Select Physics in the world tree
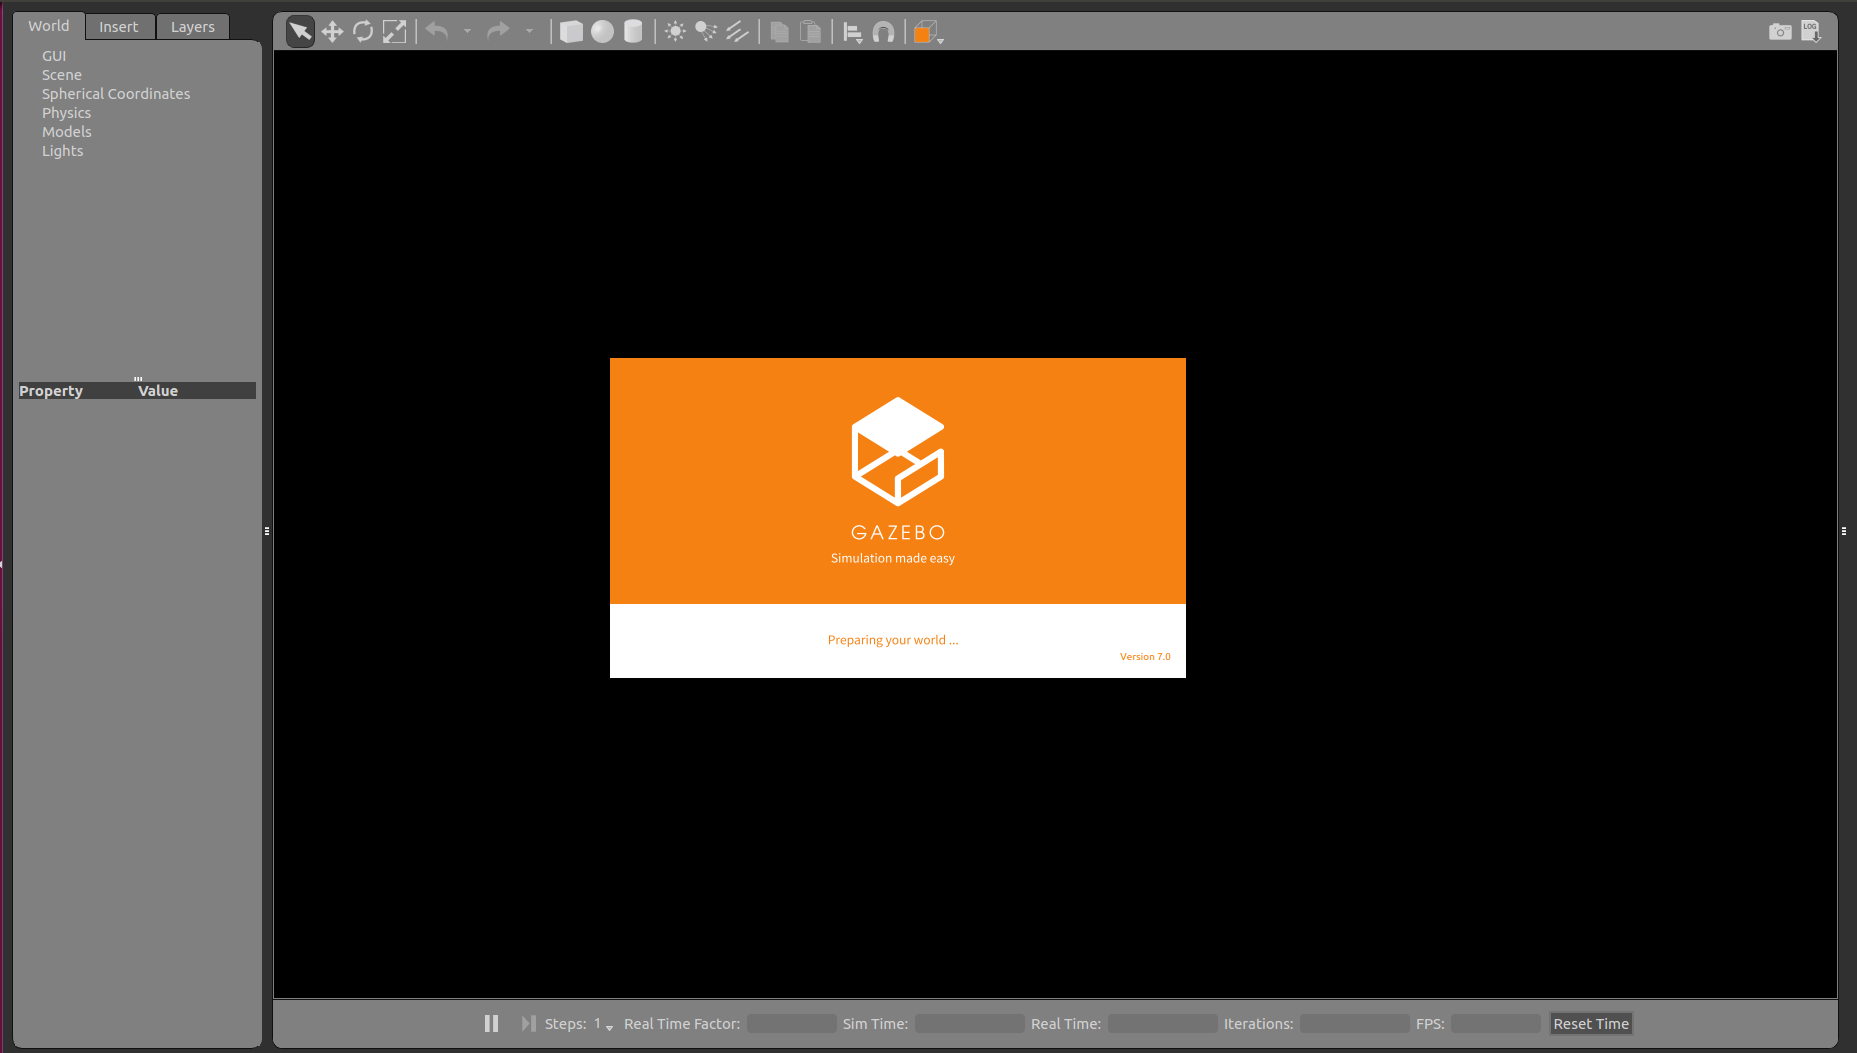The width and height of the screenshot is (1857, 1053). point(66,113)
